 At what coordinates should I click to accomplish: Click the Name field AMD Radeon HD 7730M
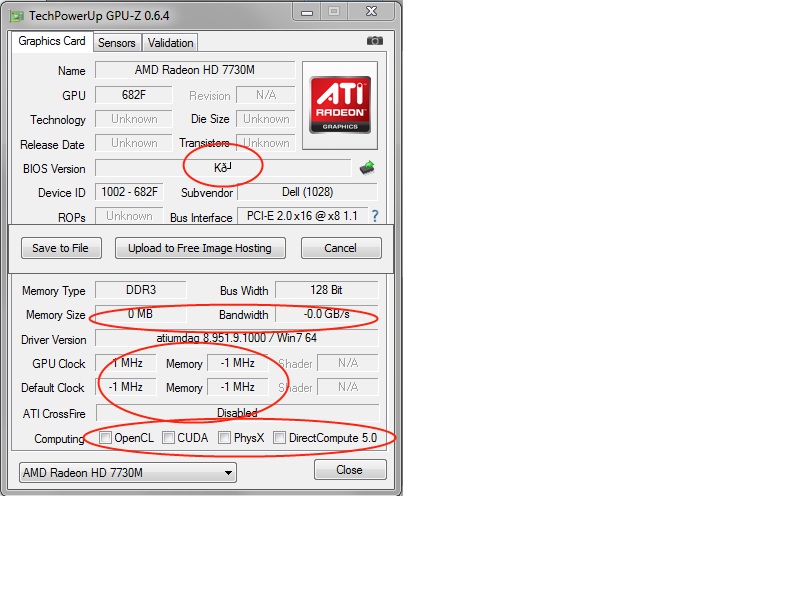point(195,70)
